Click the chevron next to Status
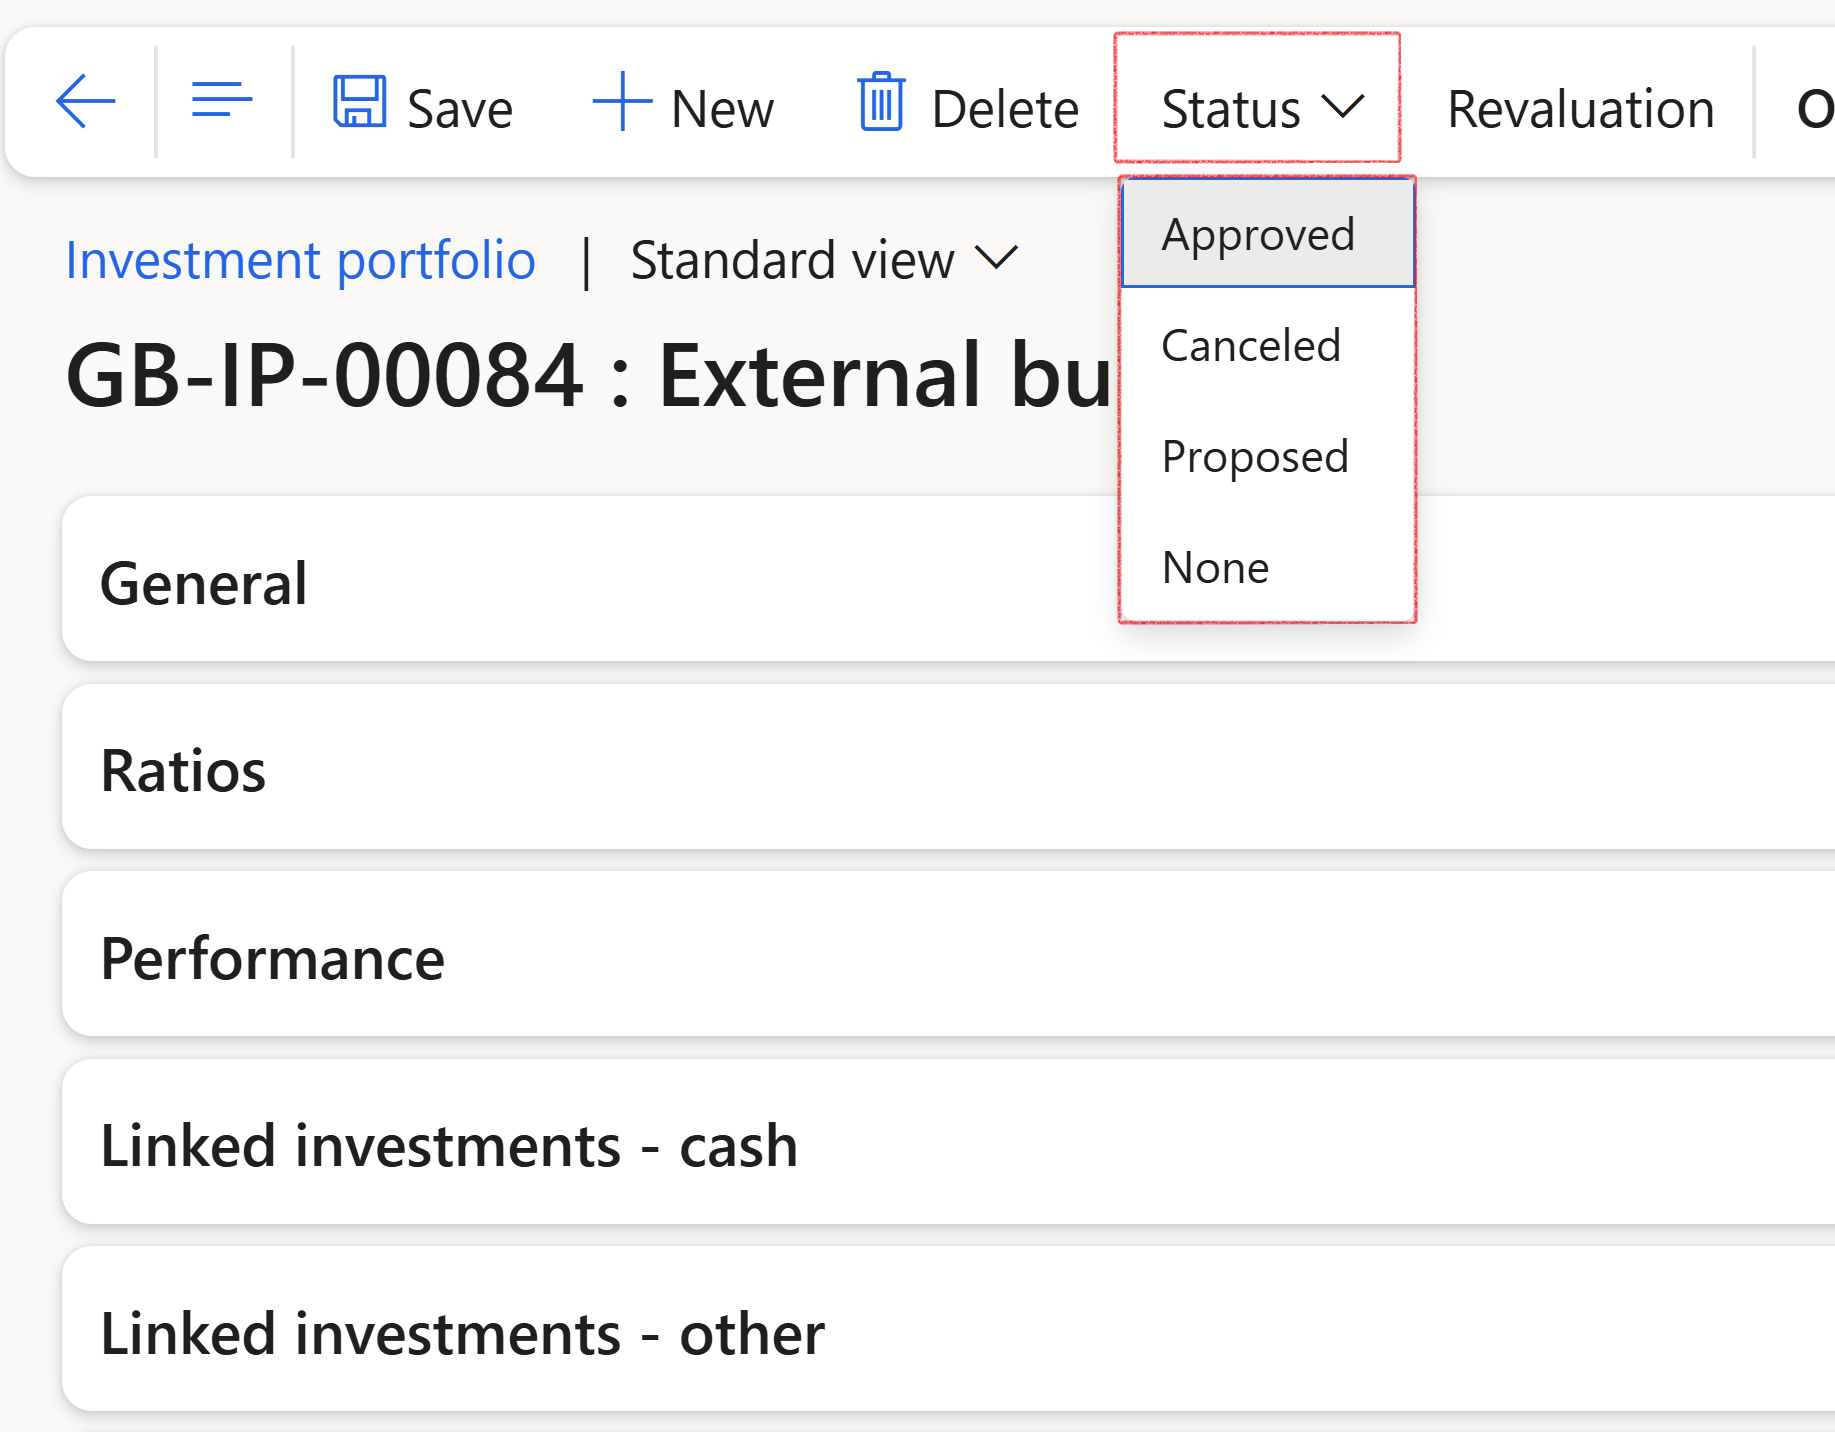 (1342, 106)
